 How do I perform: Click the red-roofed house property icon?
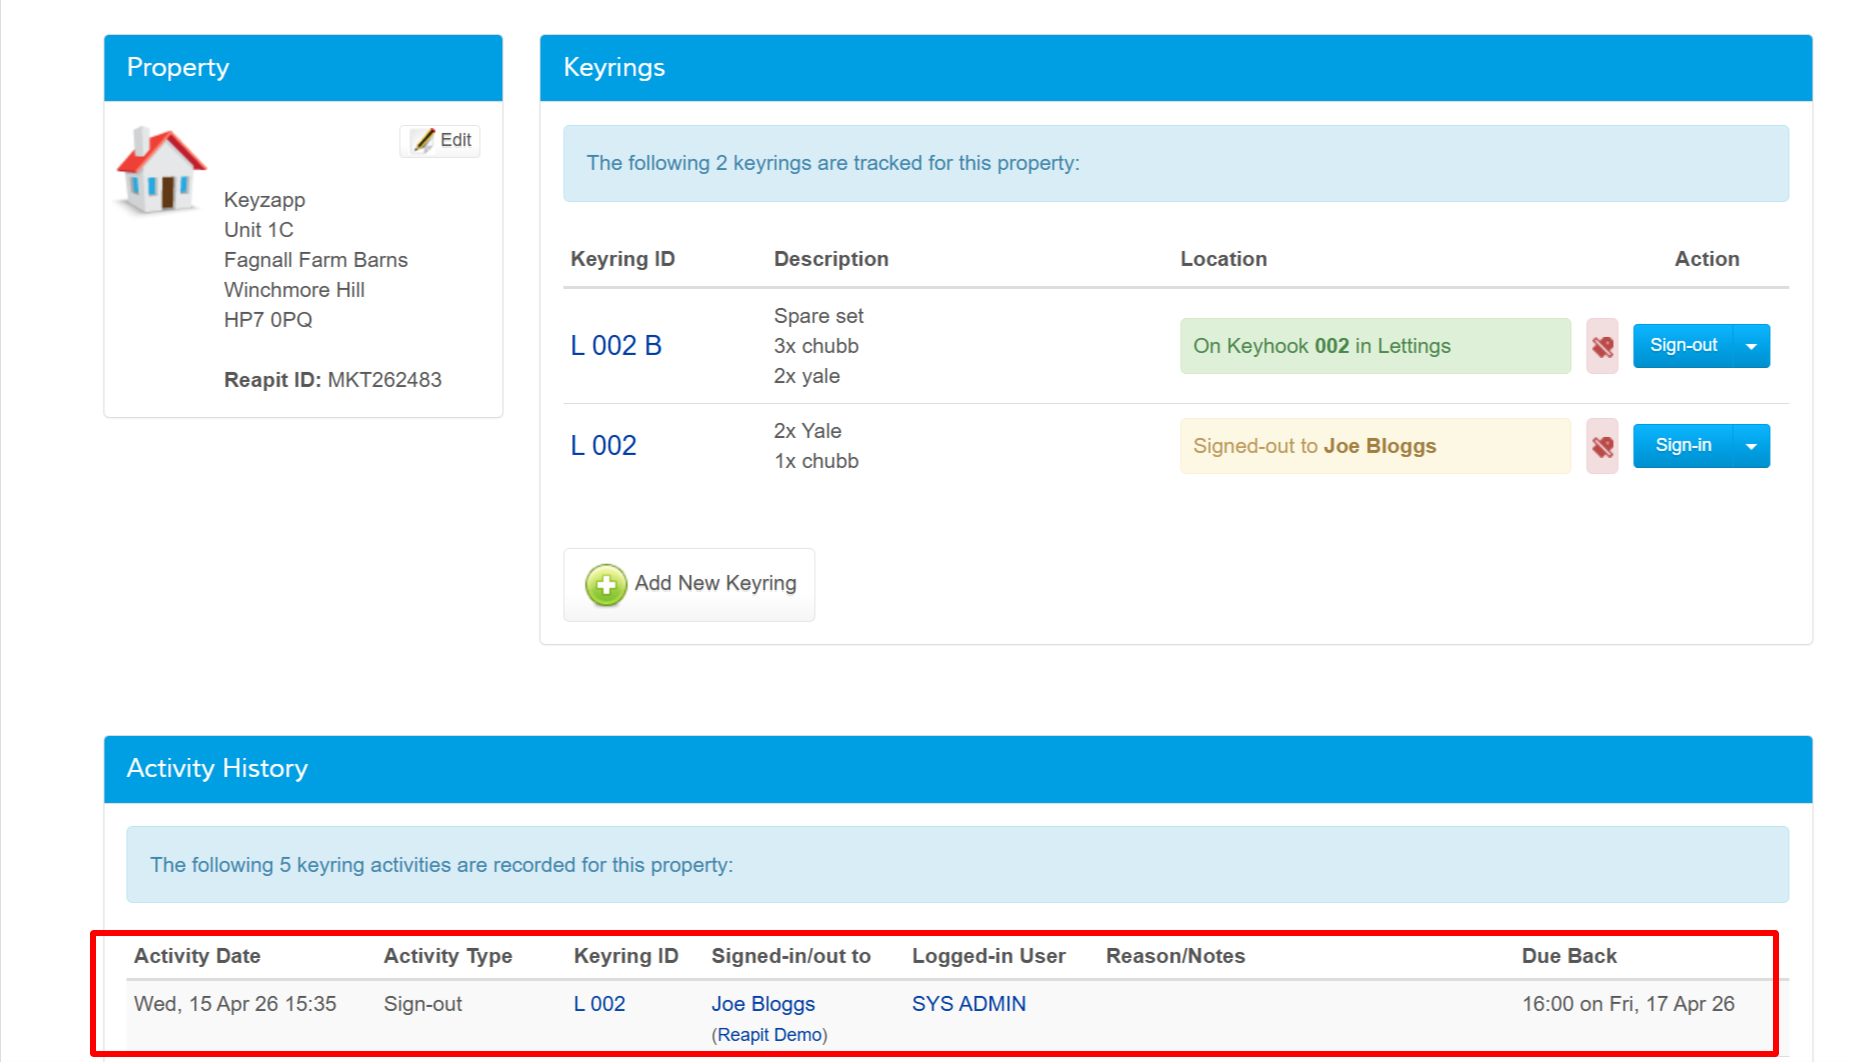[161, 170]
